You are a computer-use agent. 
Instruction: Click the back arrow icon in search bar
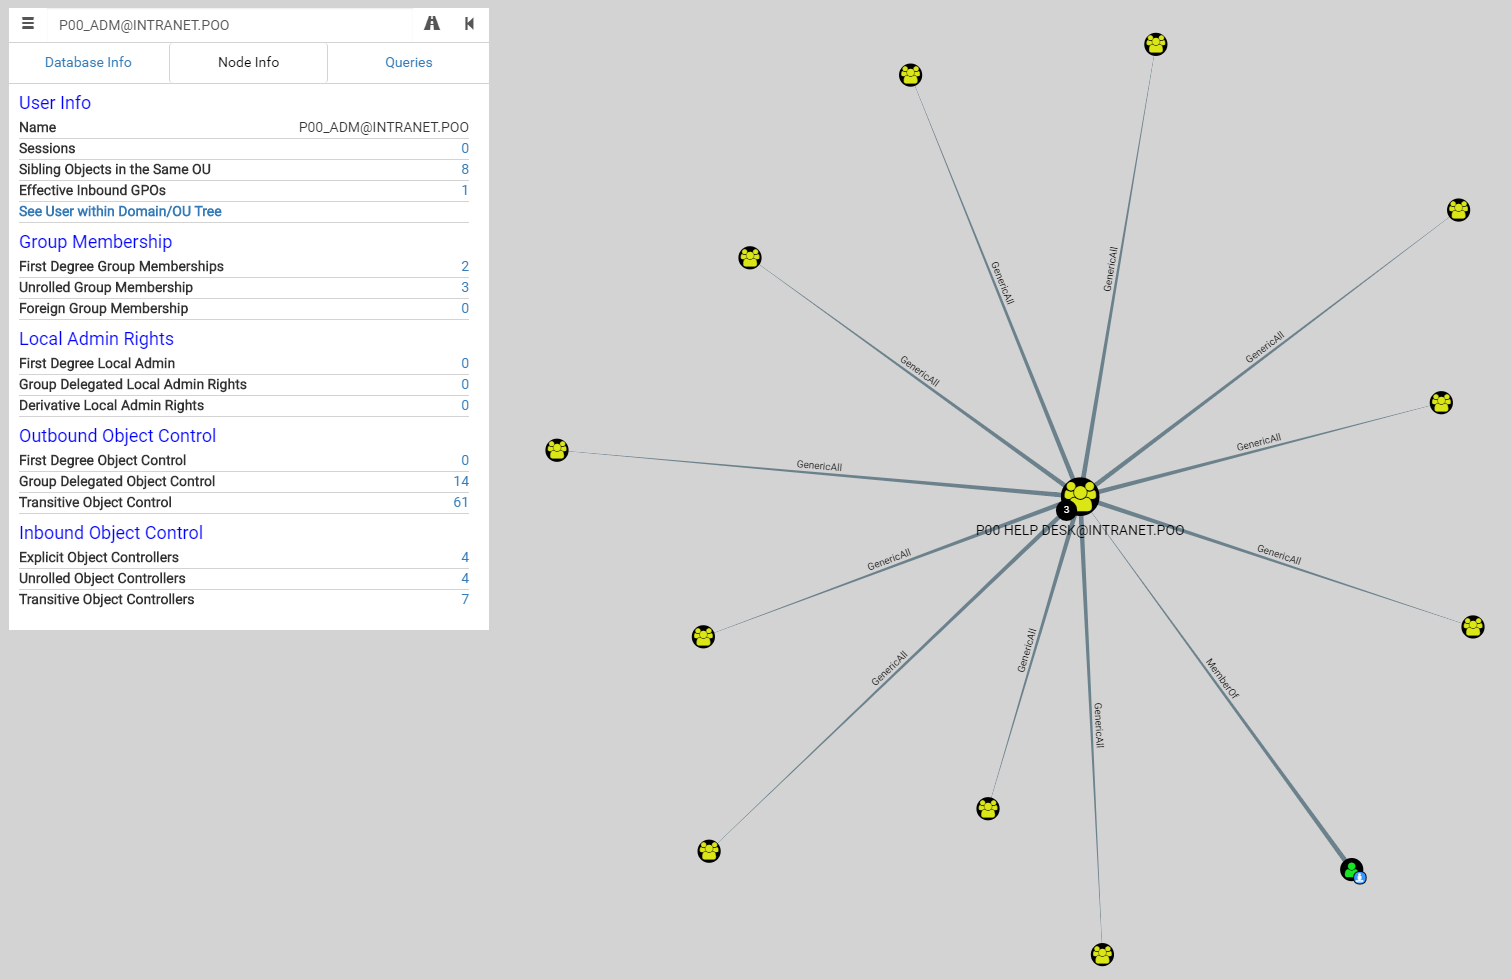469,24
